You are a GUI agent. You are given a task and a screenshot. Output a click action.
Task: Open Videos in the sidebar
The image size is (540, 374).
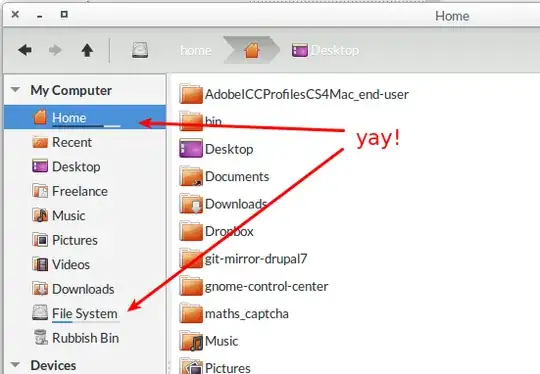click(71, 264)
